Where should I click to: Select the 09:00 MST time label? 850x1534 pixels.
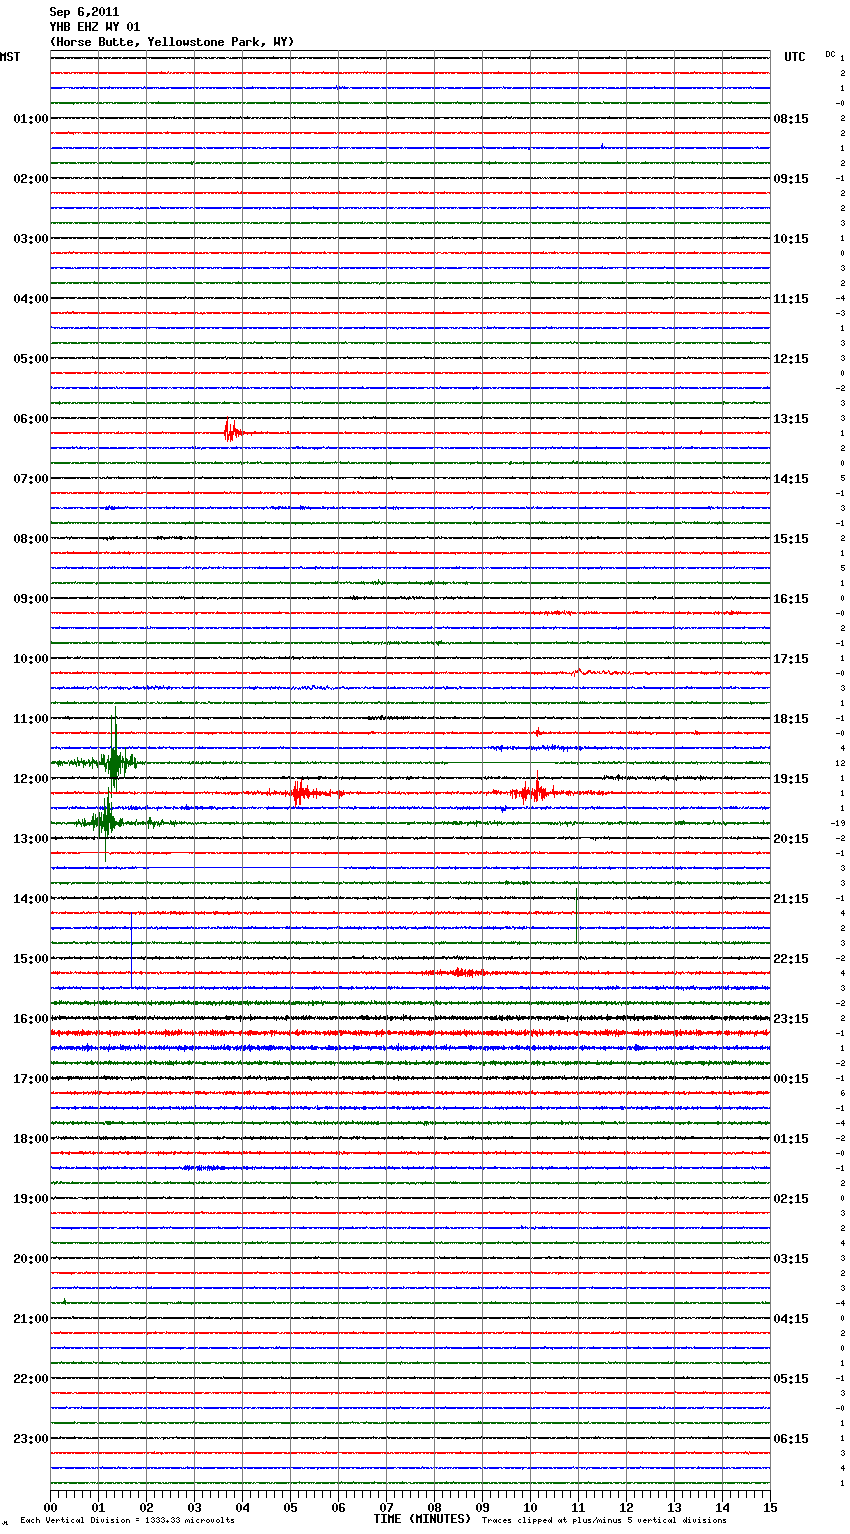[x=31, y=599]
